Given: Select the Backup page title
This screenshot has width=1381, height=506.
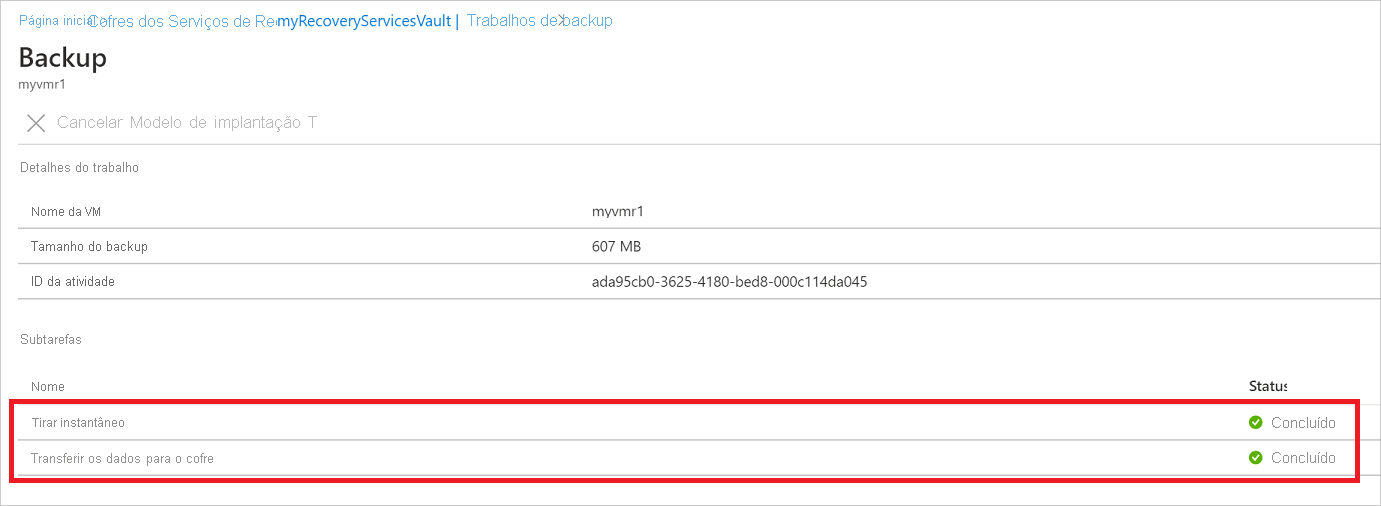Looking at the screenshot, I should tap(63, 57).
